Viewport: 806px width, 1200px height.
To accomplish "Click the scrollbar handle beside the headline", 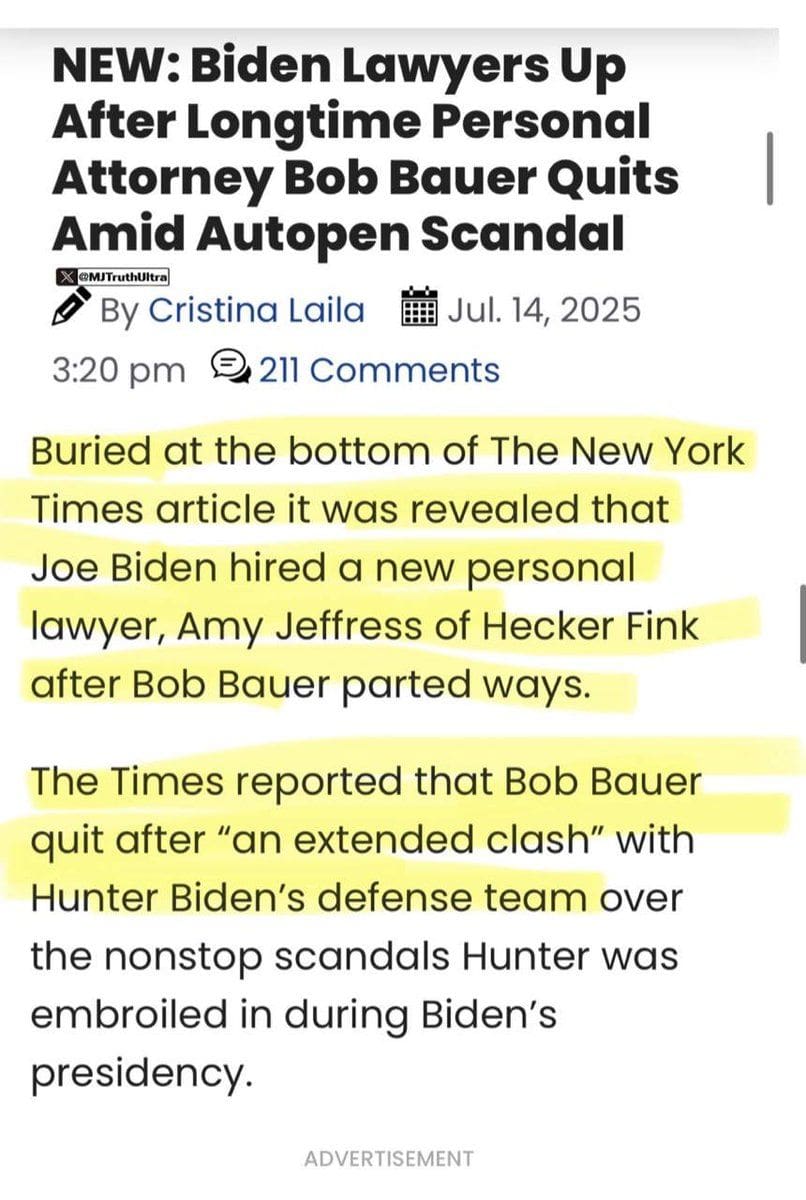I will (769, 167).
